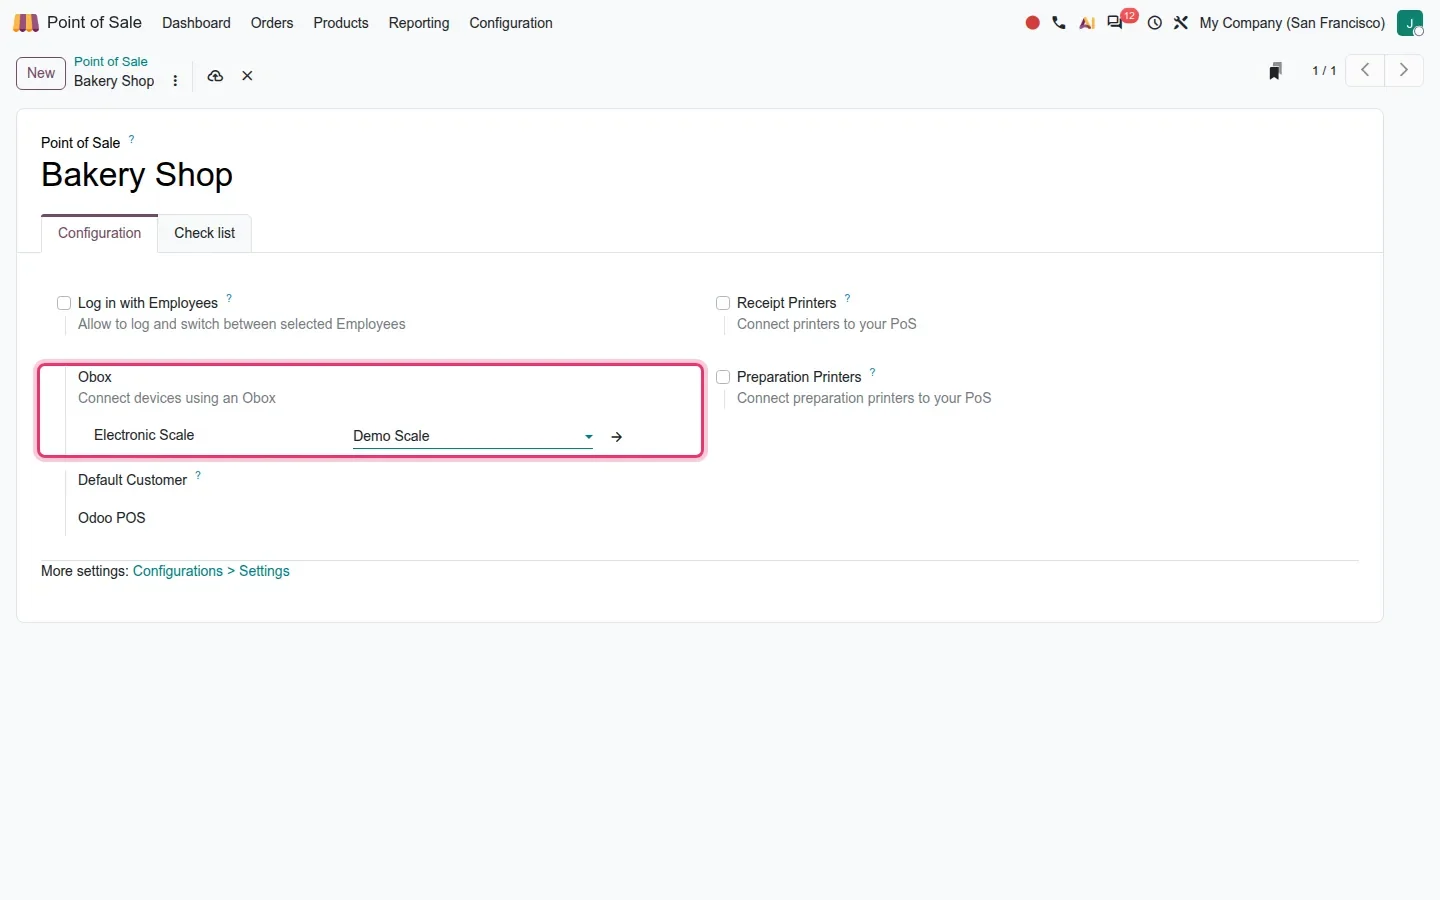
Task: Enable the Receipt Printers checkbox
Action: [x=723, y=303]
